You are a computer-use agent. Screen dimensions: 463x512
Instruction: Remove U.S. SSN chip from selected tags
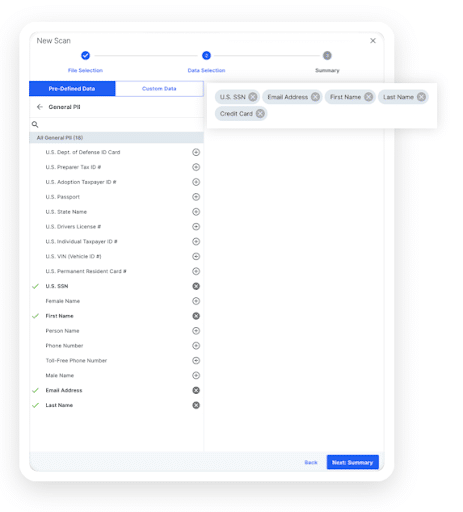(x=253, y=97)
